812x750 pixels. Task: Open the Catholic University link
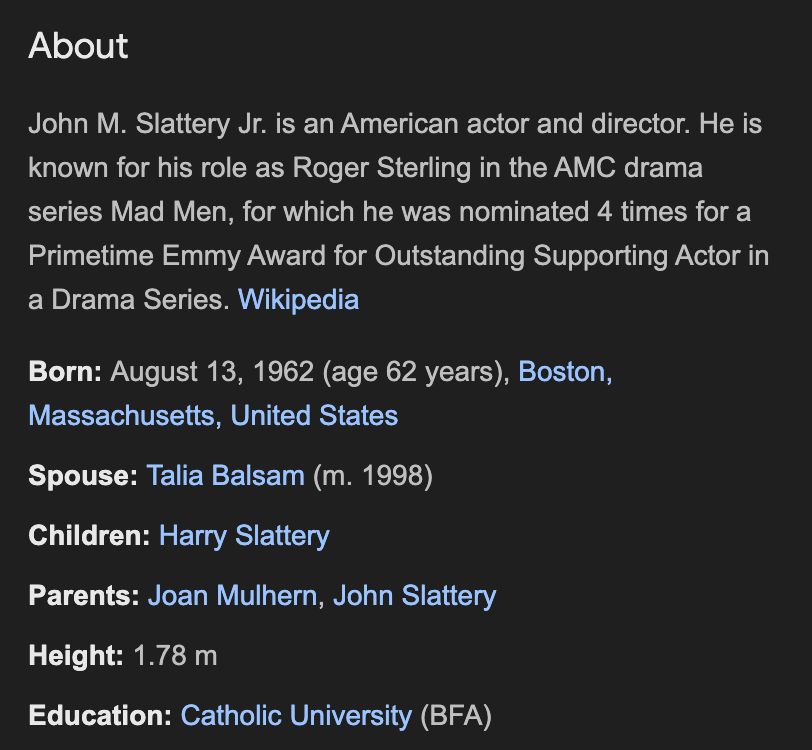[x=296, y=716]
